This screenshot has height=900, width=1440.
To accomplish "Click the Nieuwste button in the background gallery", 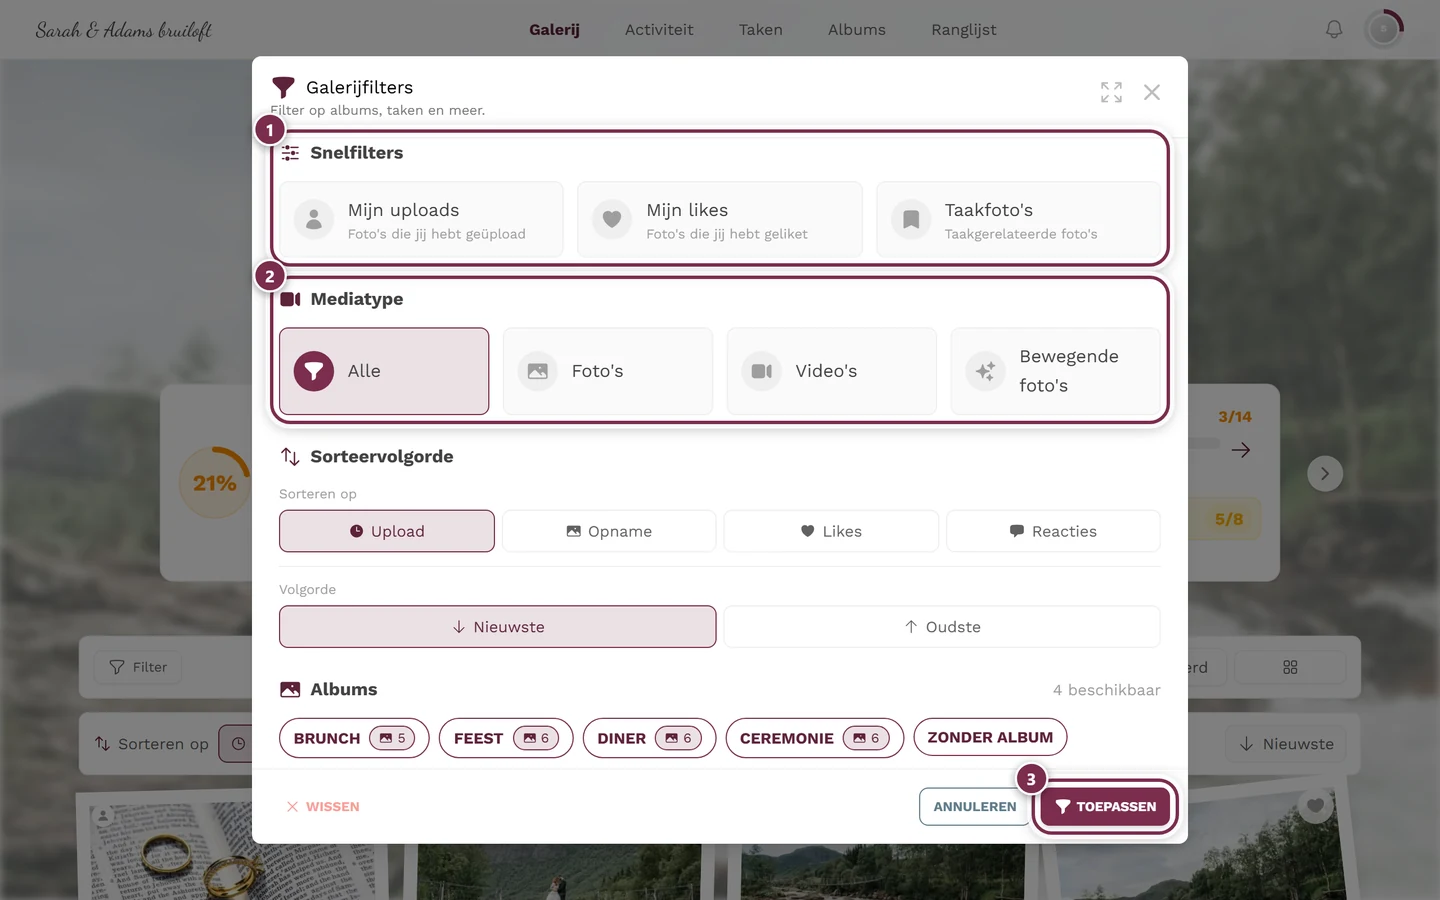I will click(x=1286, y=744).
